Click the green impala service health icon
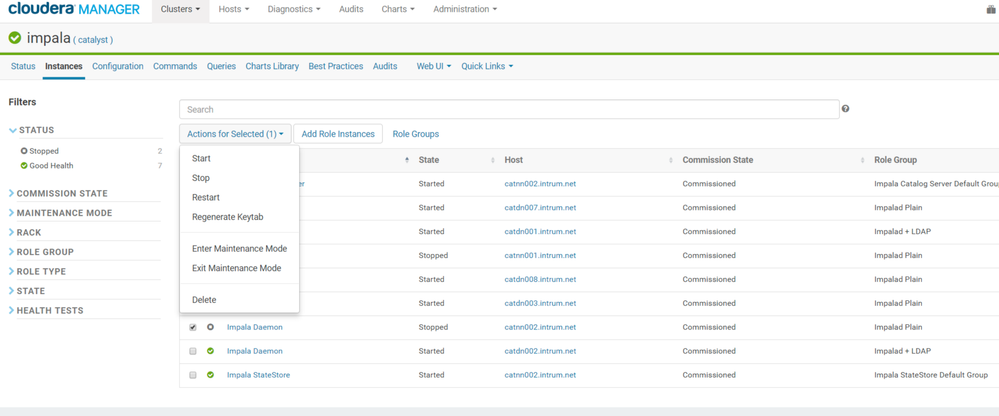This screenshot has height=416, width=999. click(x=15, y=38)
